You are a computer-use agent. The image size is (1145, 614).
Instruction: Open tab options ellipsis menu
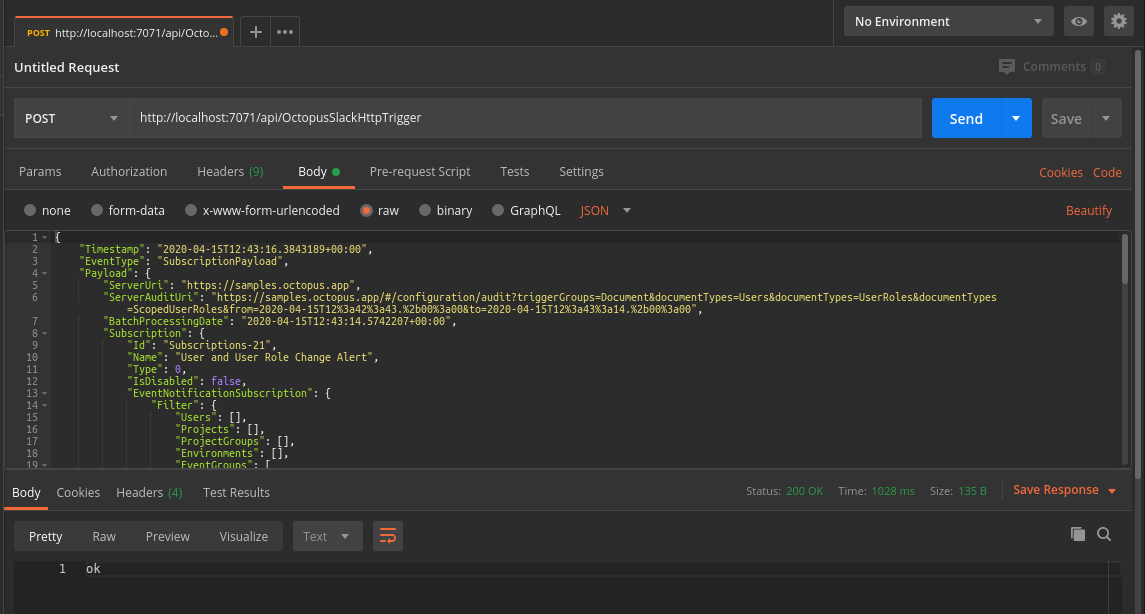coord(285,32)
